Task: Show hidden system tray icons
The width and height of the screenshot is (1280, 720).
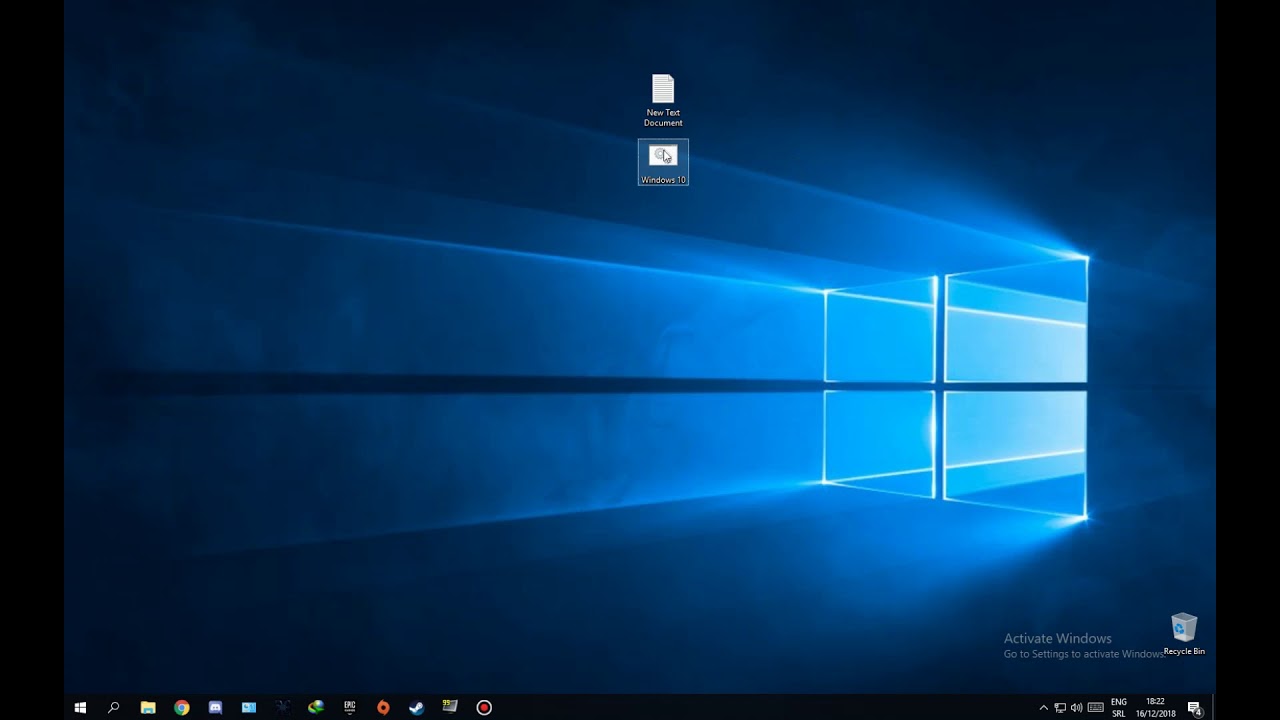Action: pyautogui.click(x=1044, y=707)
